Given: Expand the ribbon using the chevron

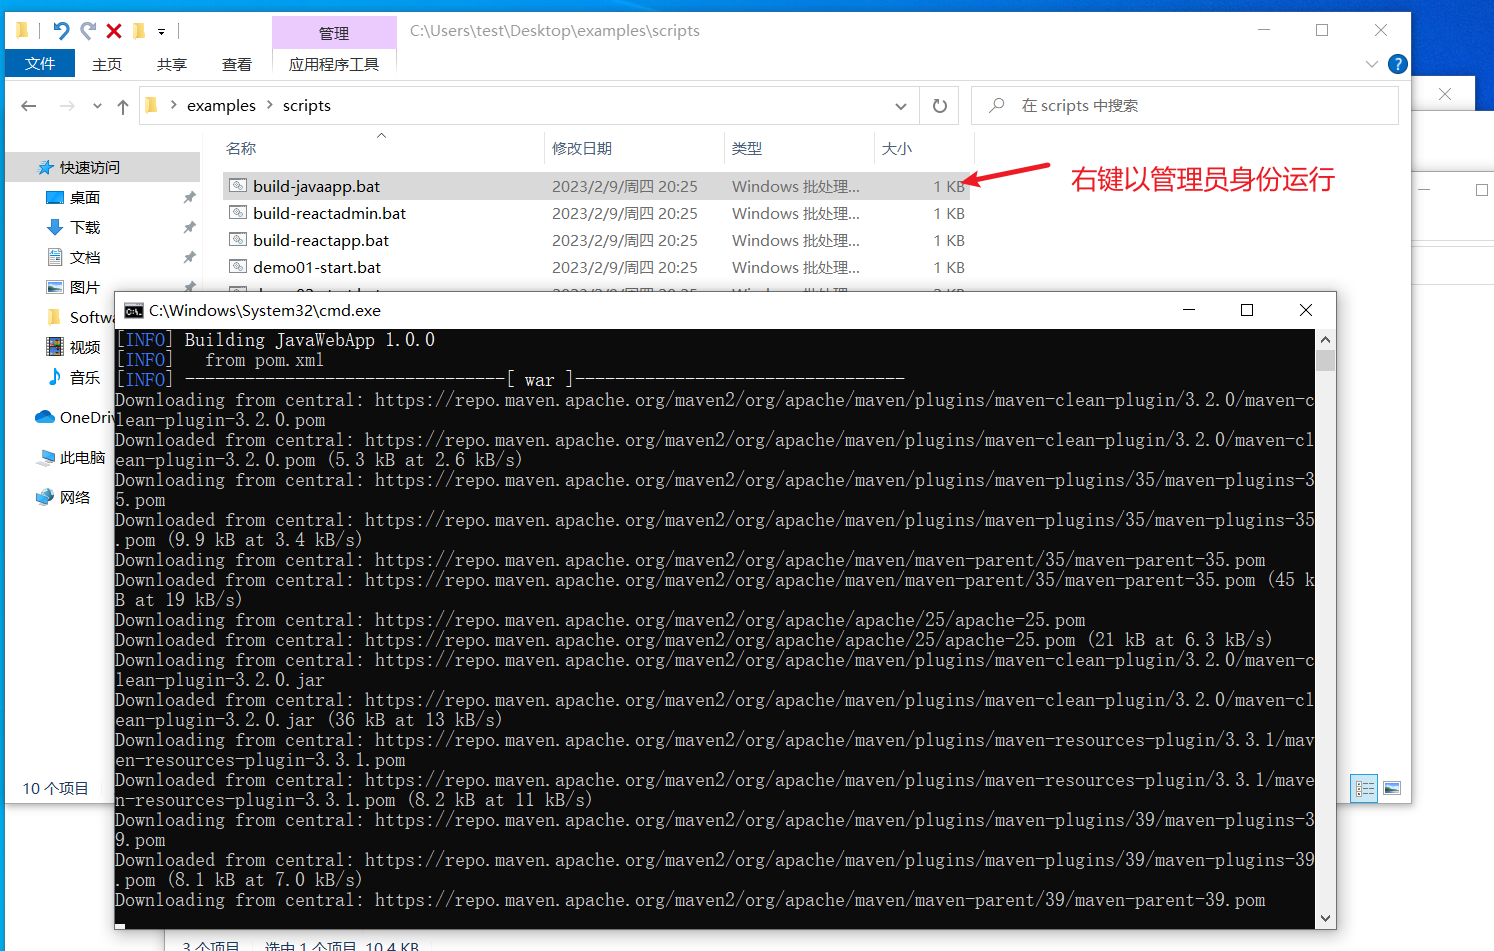Looking at the screenshot, I should [x=1371, y=64].
